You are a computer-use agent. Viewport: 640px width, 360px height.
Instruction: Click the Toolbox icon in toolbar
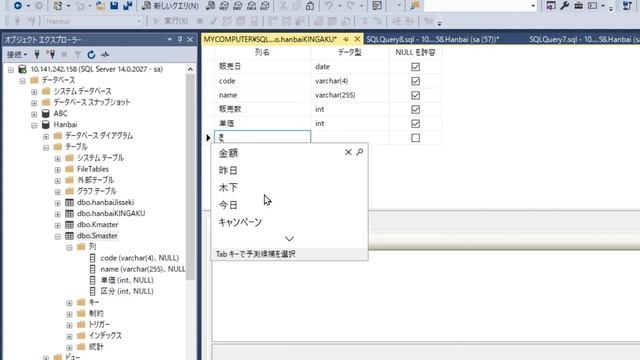pos(578,6)
